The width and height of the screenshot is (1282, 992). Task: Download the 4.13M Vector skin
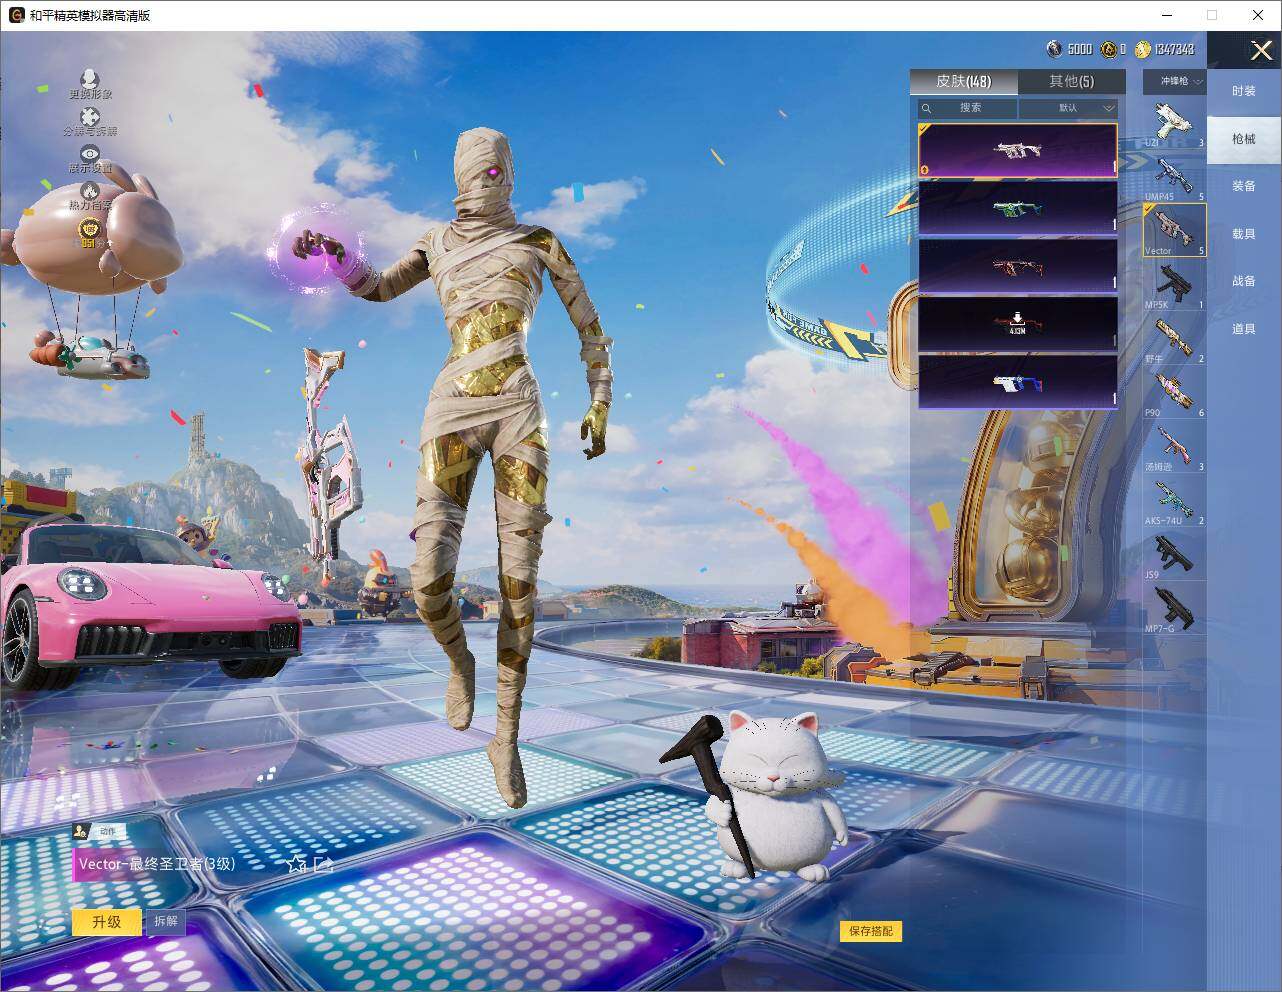(1018, 324)
